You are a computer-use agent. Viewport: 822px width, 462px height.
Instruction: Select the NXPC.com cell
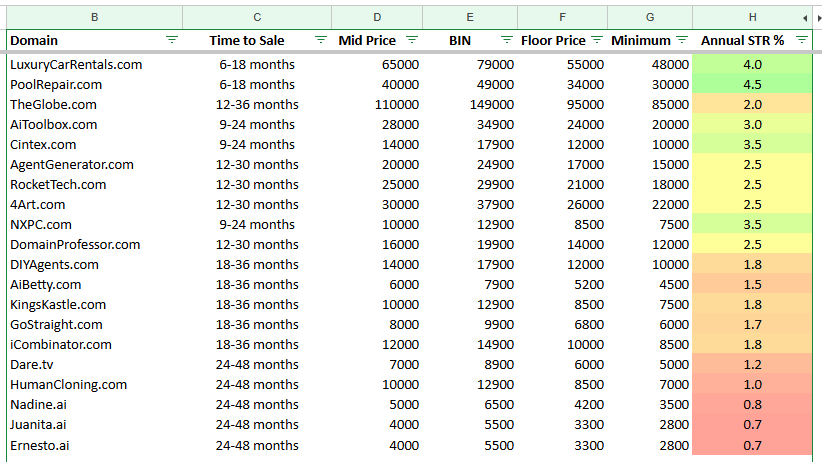pos(94,224)
